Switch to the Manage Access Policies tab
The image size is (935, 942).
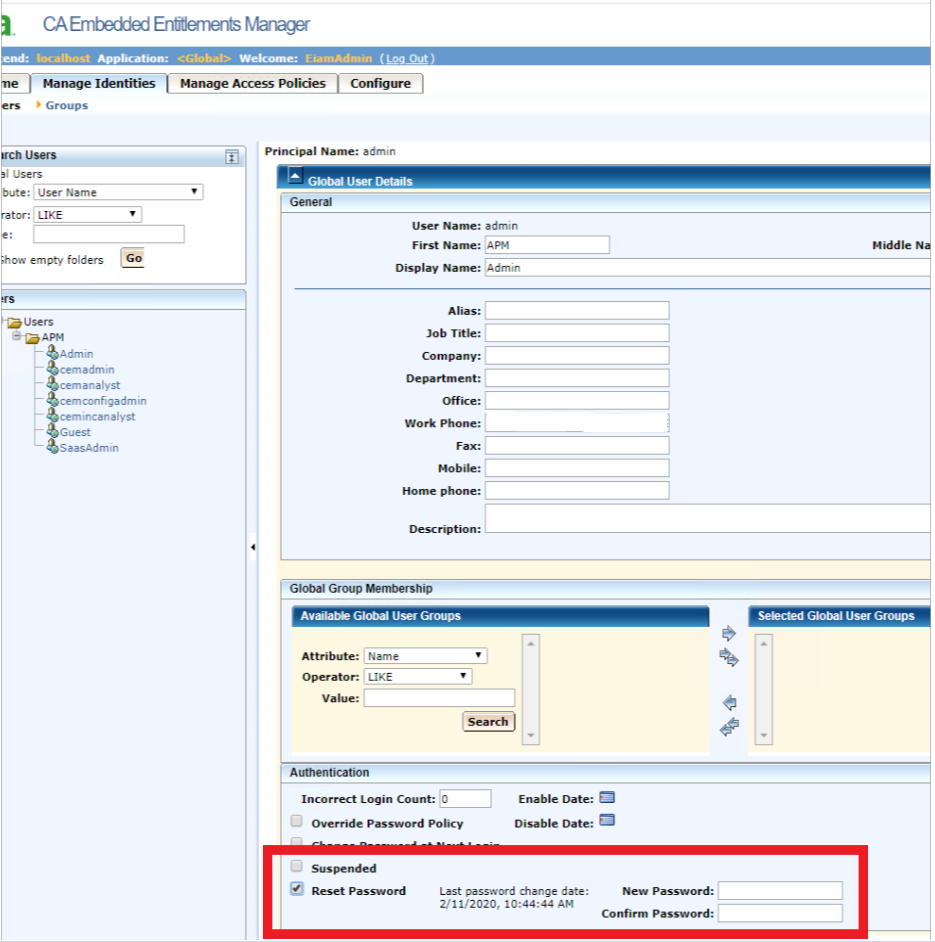[252, 84]
